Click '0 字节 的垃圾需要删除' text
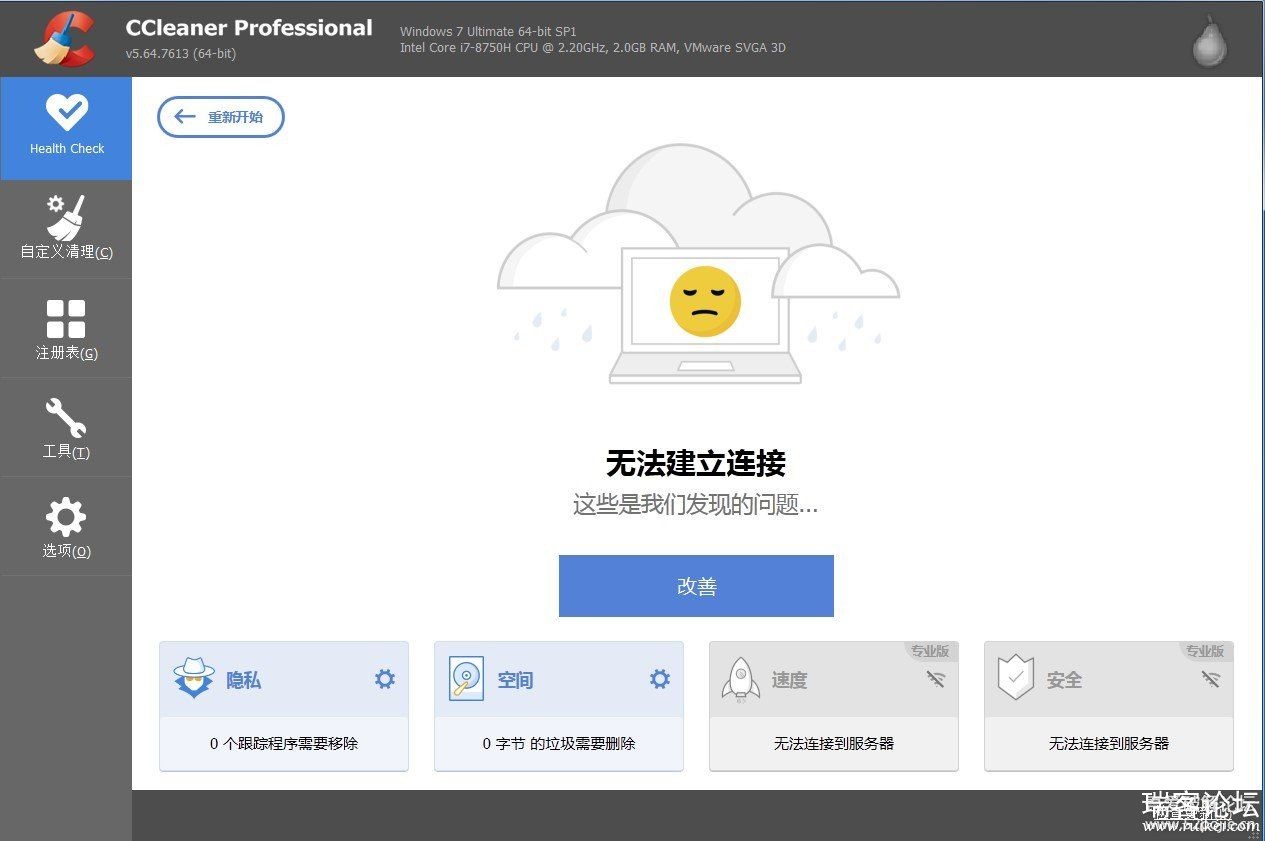 click(559, 744)
